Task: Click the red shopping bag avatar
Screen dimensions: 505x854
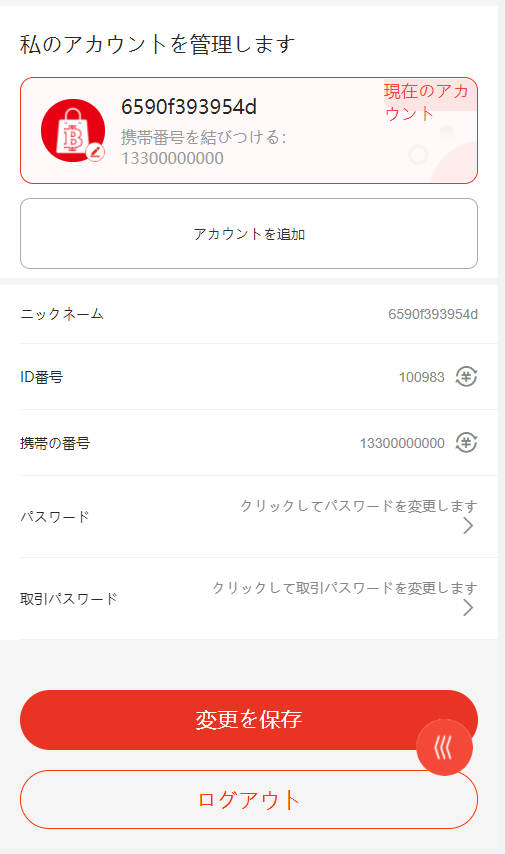Action: 73,131
